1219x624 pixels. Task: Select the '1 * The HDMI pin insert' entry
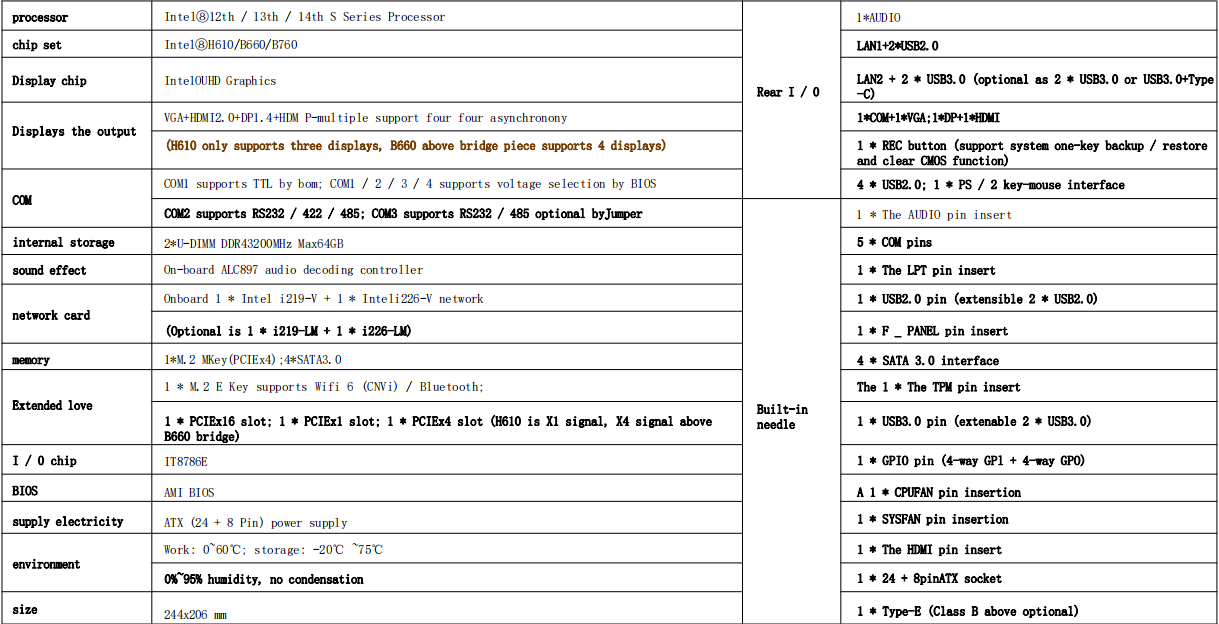929,549
